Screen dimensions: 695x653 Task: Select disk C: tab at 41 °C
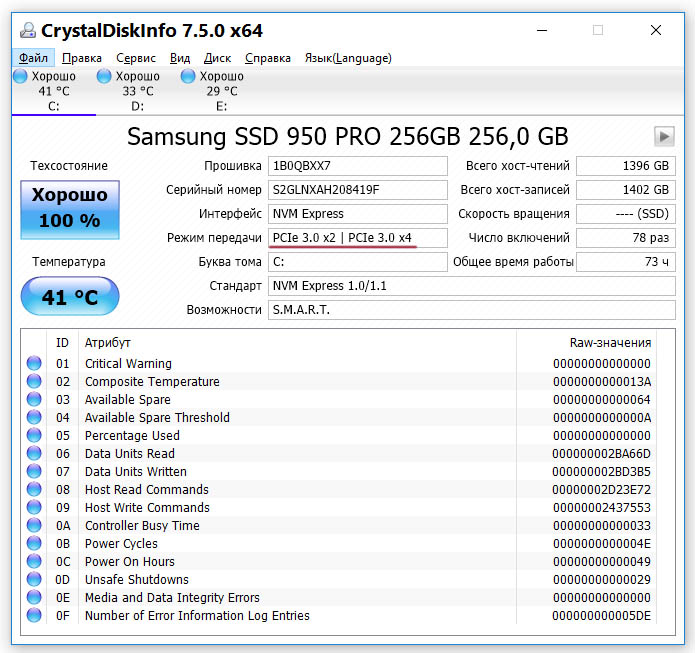[x=54, y=91]
